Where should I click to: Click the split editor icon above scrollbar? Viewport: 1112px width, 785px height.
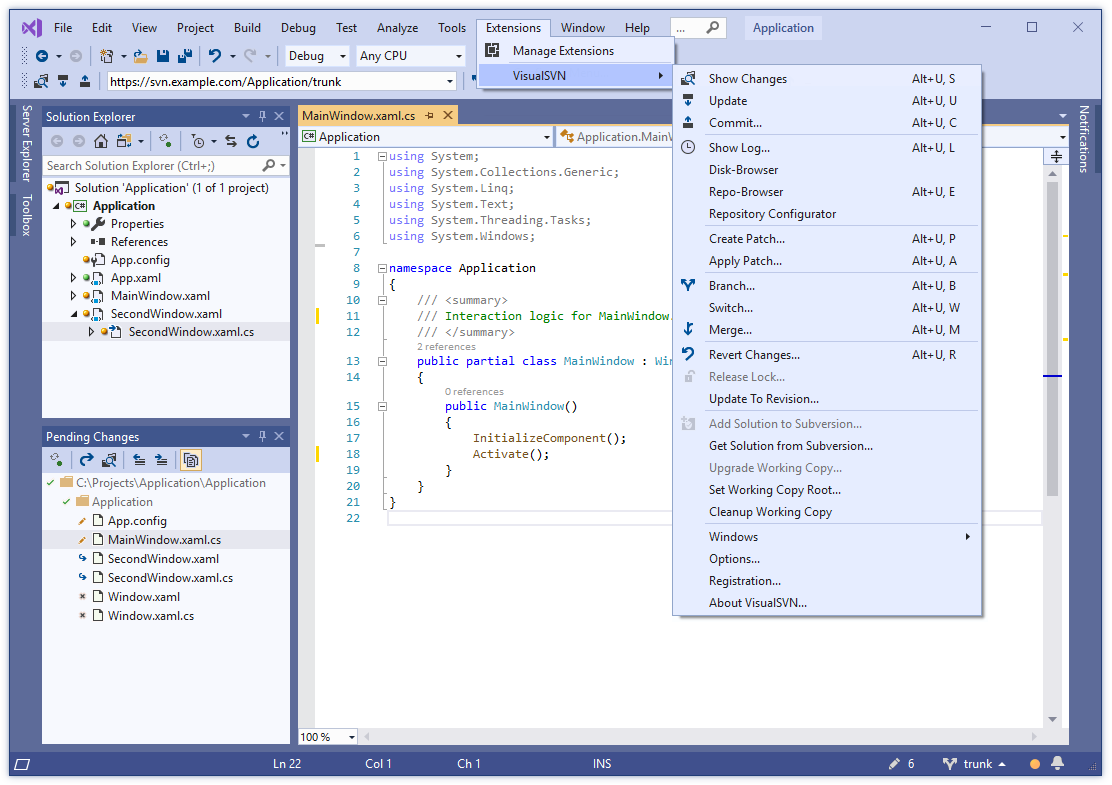pos(1056,157)
